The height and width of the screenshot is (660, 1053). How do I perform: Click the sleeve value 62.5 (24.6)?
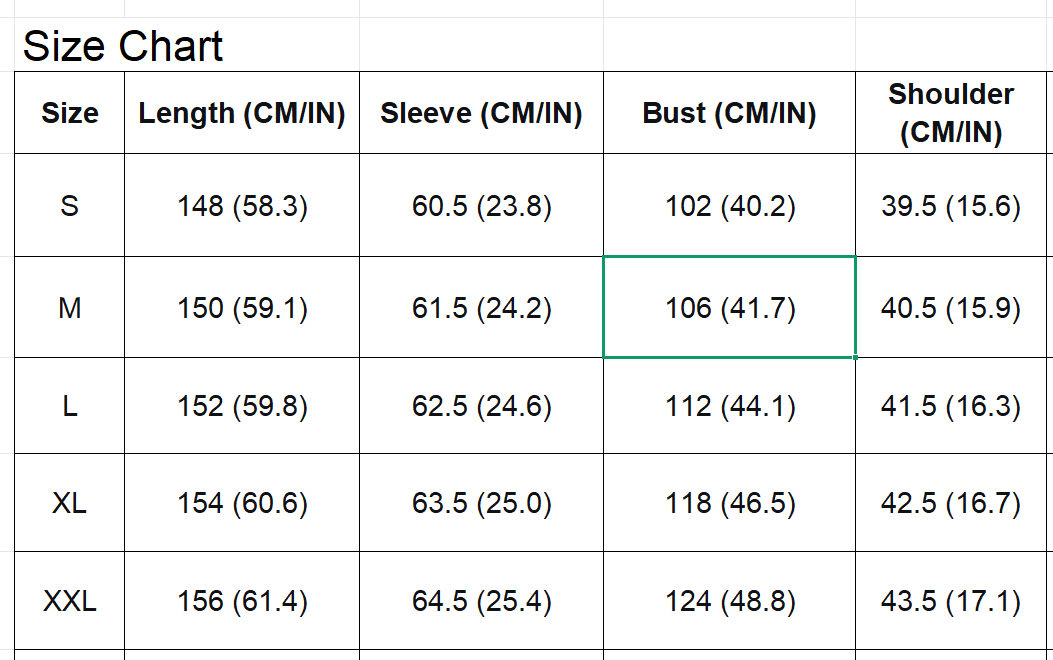[481, 406]
